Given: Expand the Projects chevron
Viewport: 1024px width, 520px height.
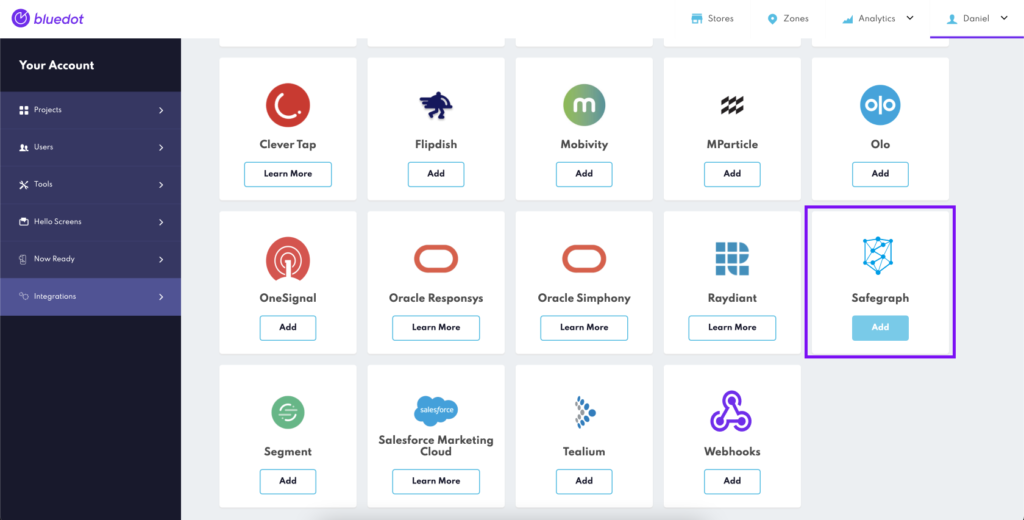Looking at the screenshot, I should tap(161, 110).
